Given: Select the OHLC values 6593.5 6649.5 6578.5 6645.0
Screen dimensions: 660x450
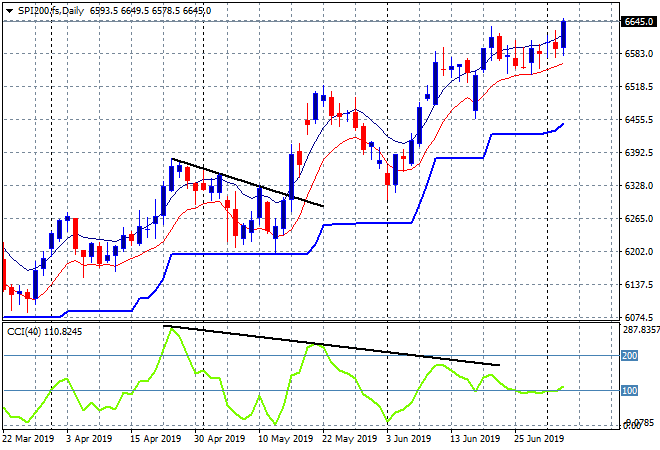Looking at the screenshot, I should tap(150, 11).
